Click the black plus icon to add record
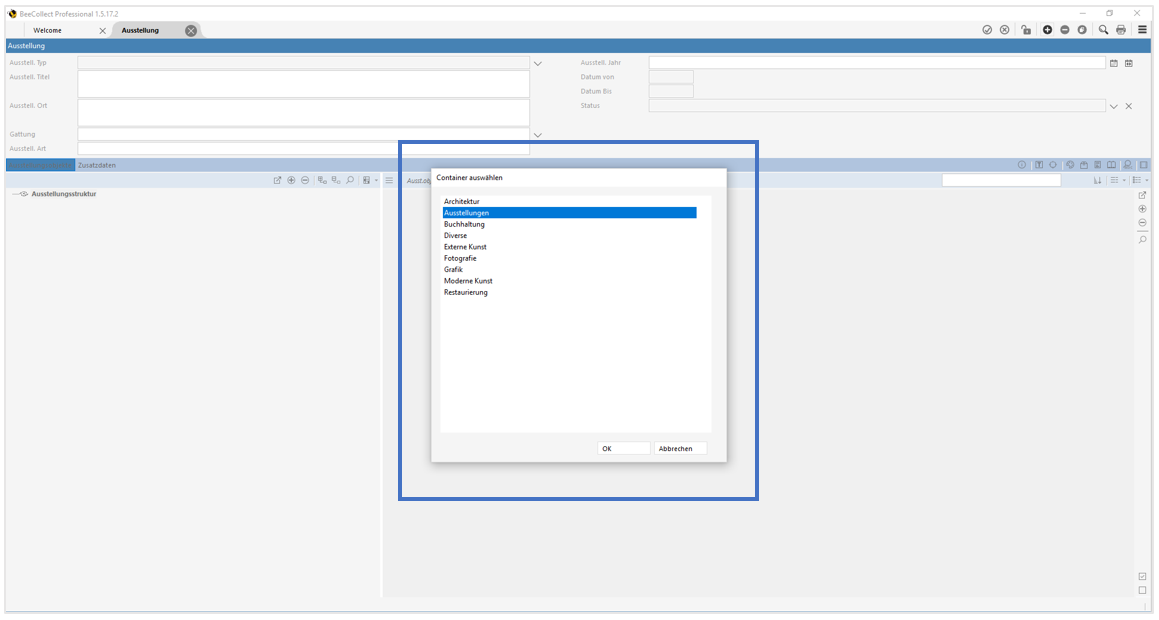 1047,30
